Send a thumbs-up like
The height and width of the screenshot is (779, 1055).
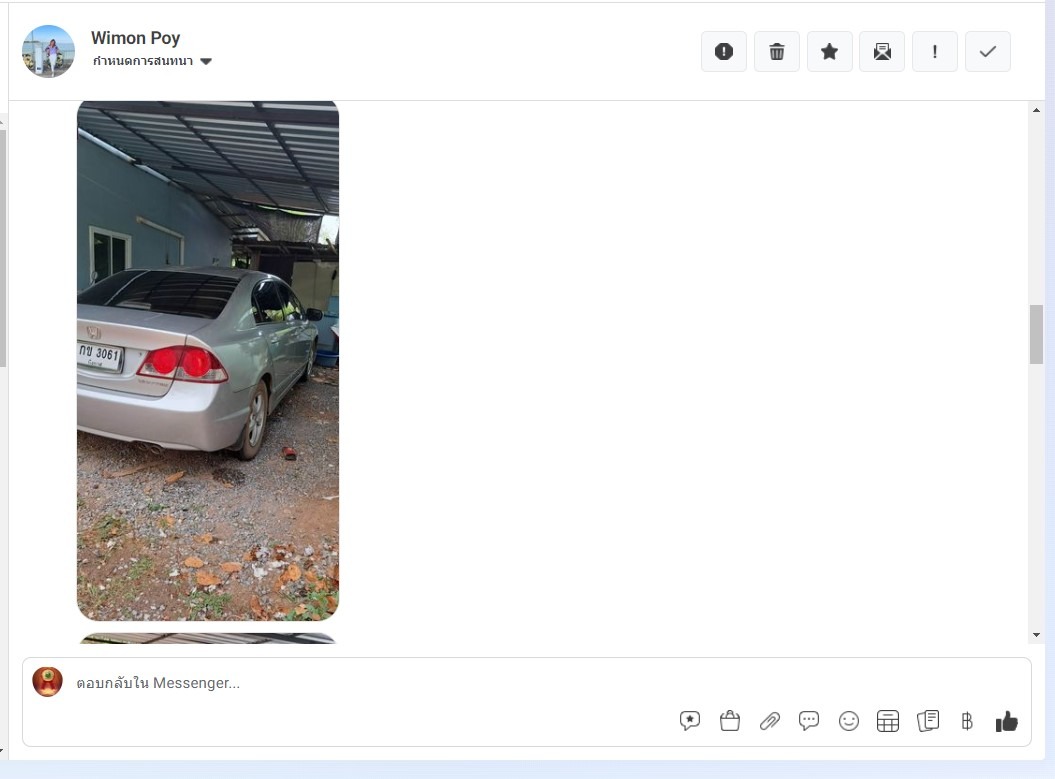[1007, 721]
